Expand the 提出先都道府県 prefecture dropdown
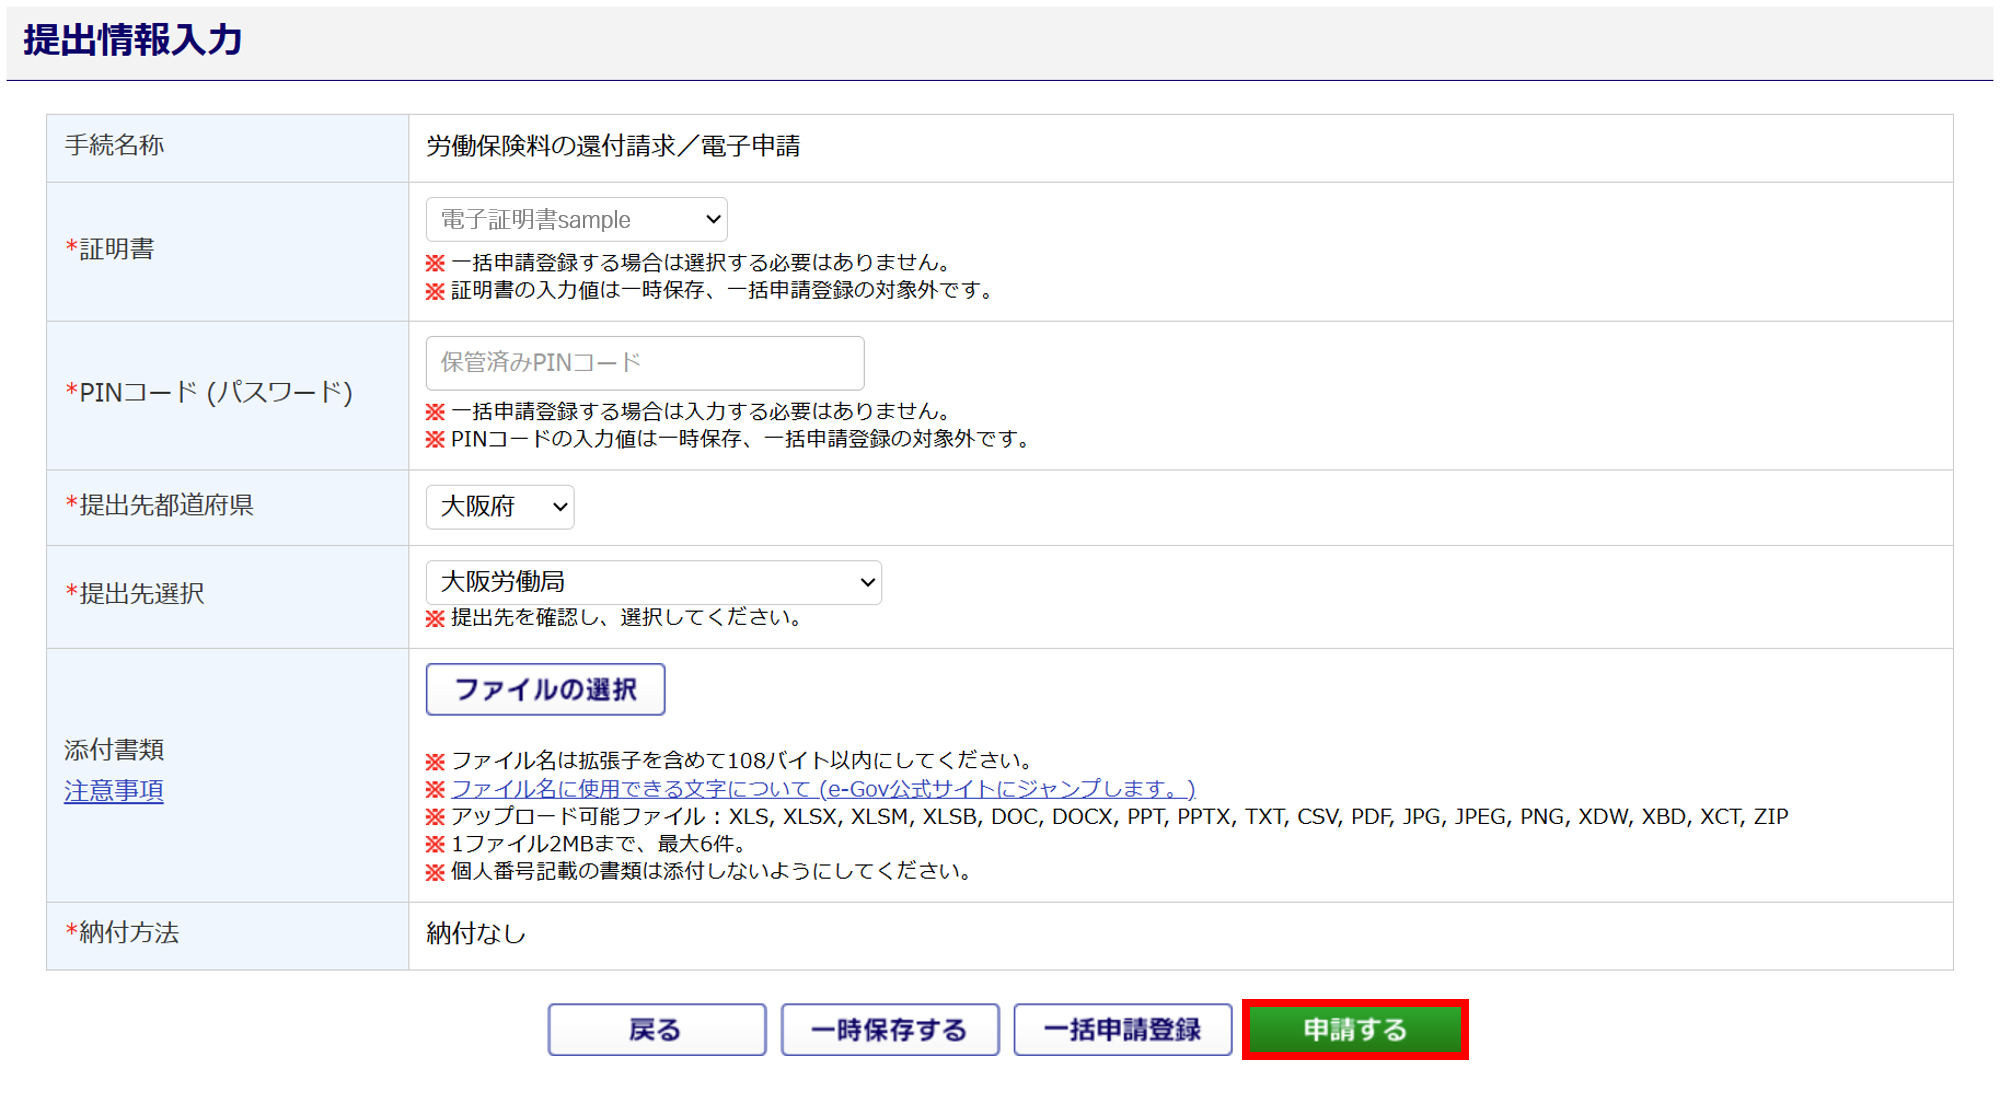2000x1103 pixels. pyautogui.click(x=499, y=507)
